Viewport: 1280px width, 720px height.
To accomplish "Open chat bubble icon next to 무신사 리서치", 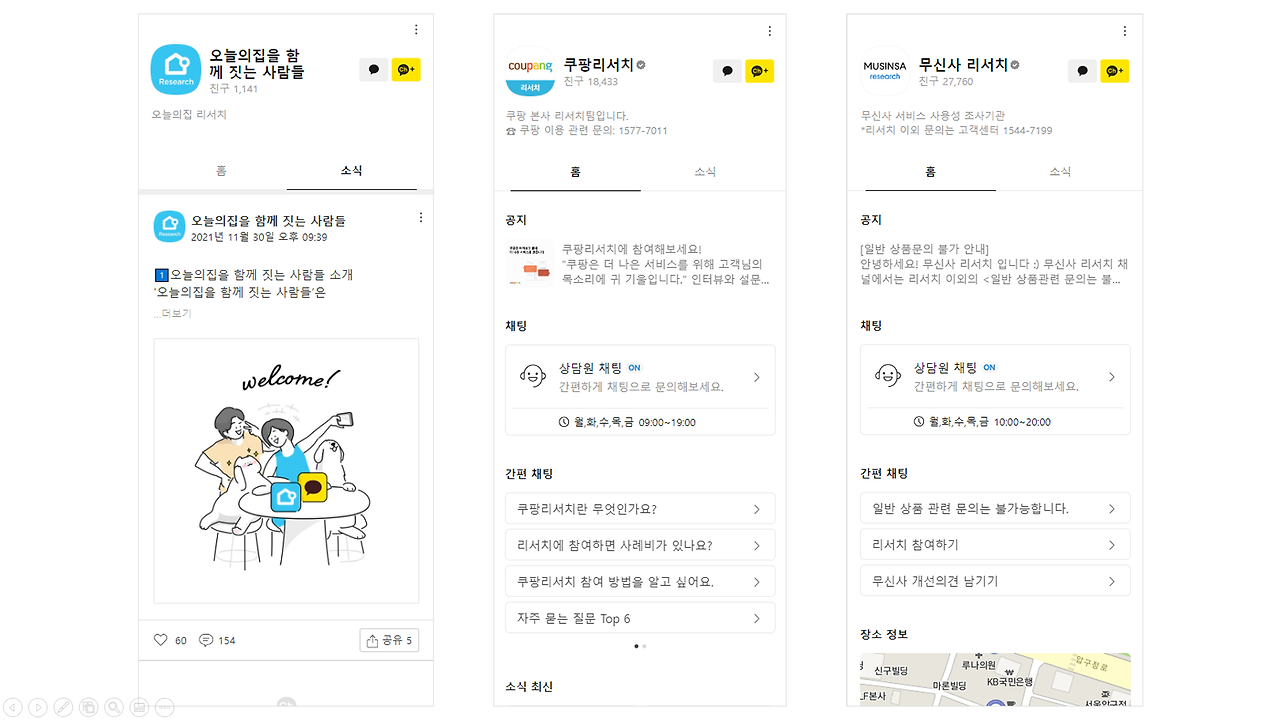I will click(1082, 71).
